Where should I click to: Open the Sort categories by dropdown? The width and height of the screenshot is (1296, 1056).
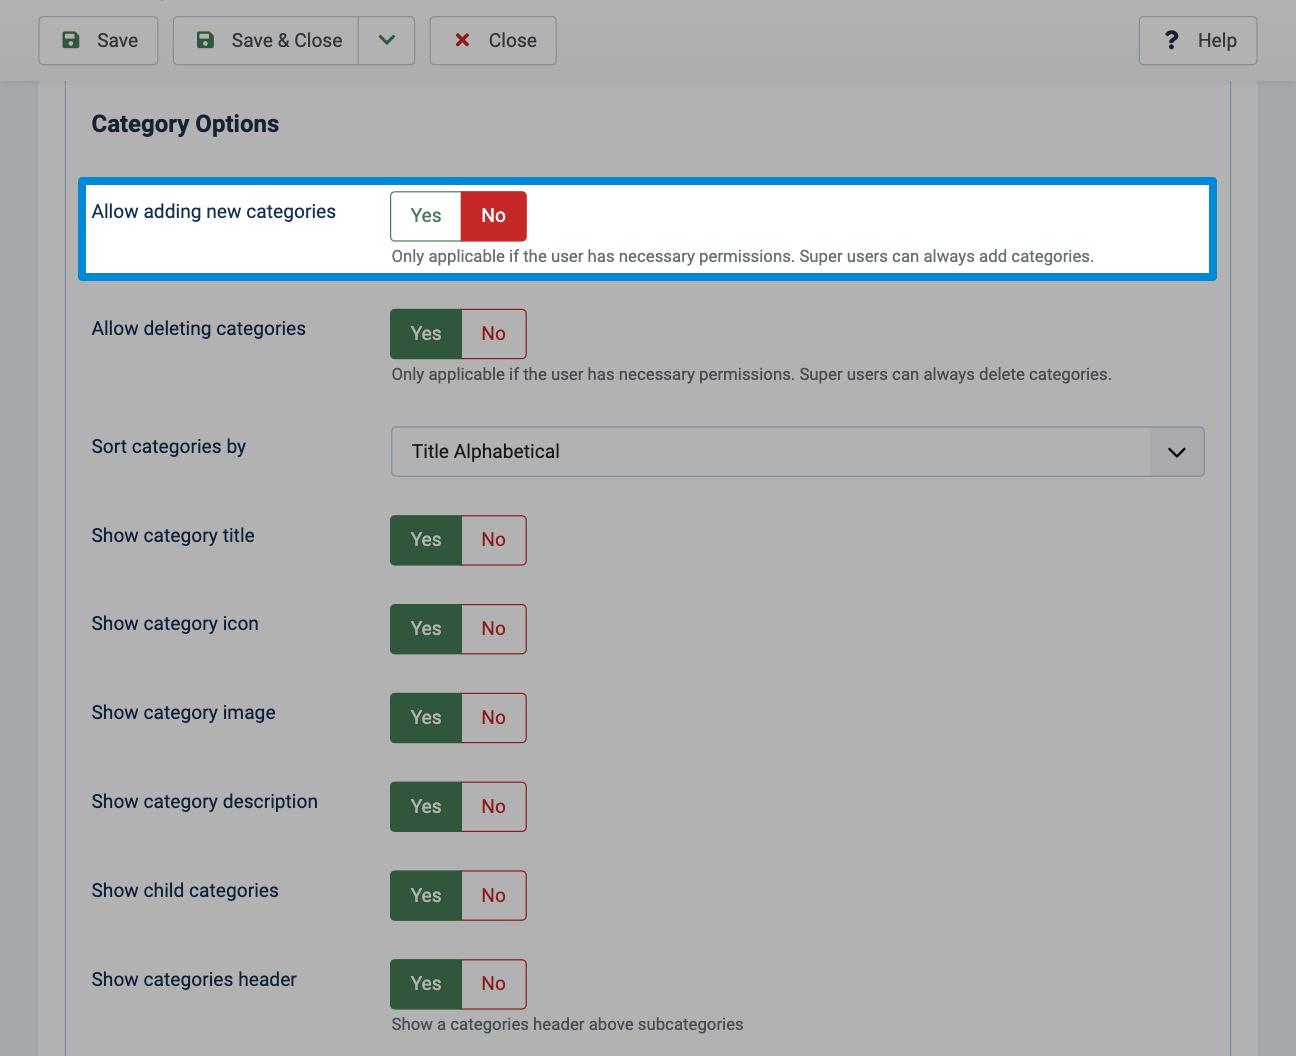tap(798, 452)
